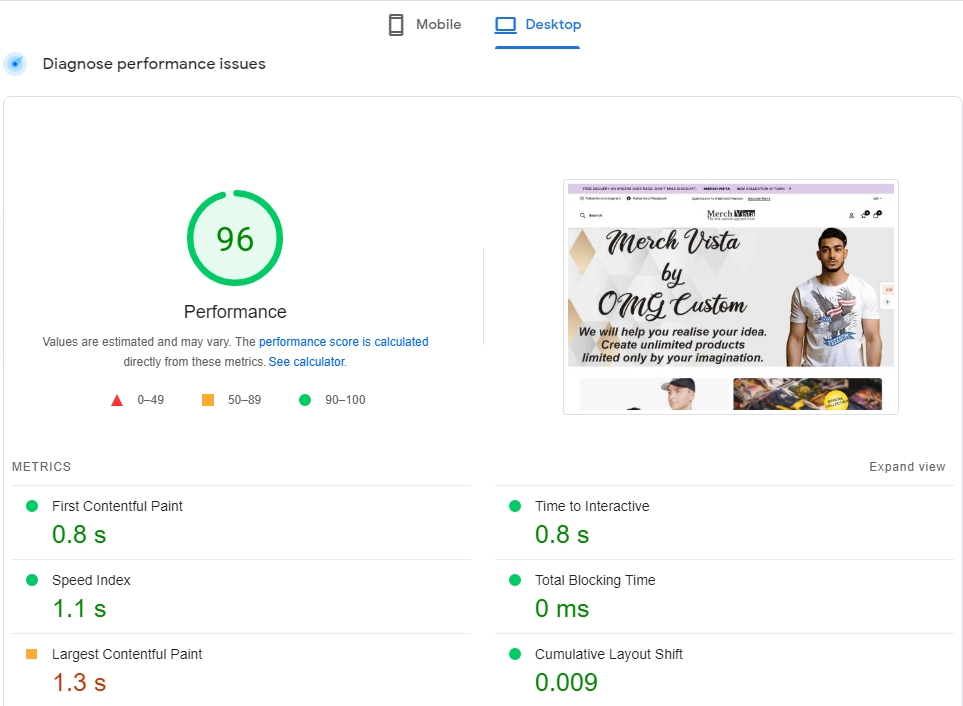Click the Desktop monitor icon
The height and width of the screenshot is (706, 963).
506,25
